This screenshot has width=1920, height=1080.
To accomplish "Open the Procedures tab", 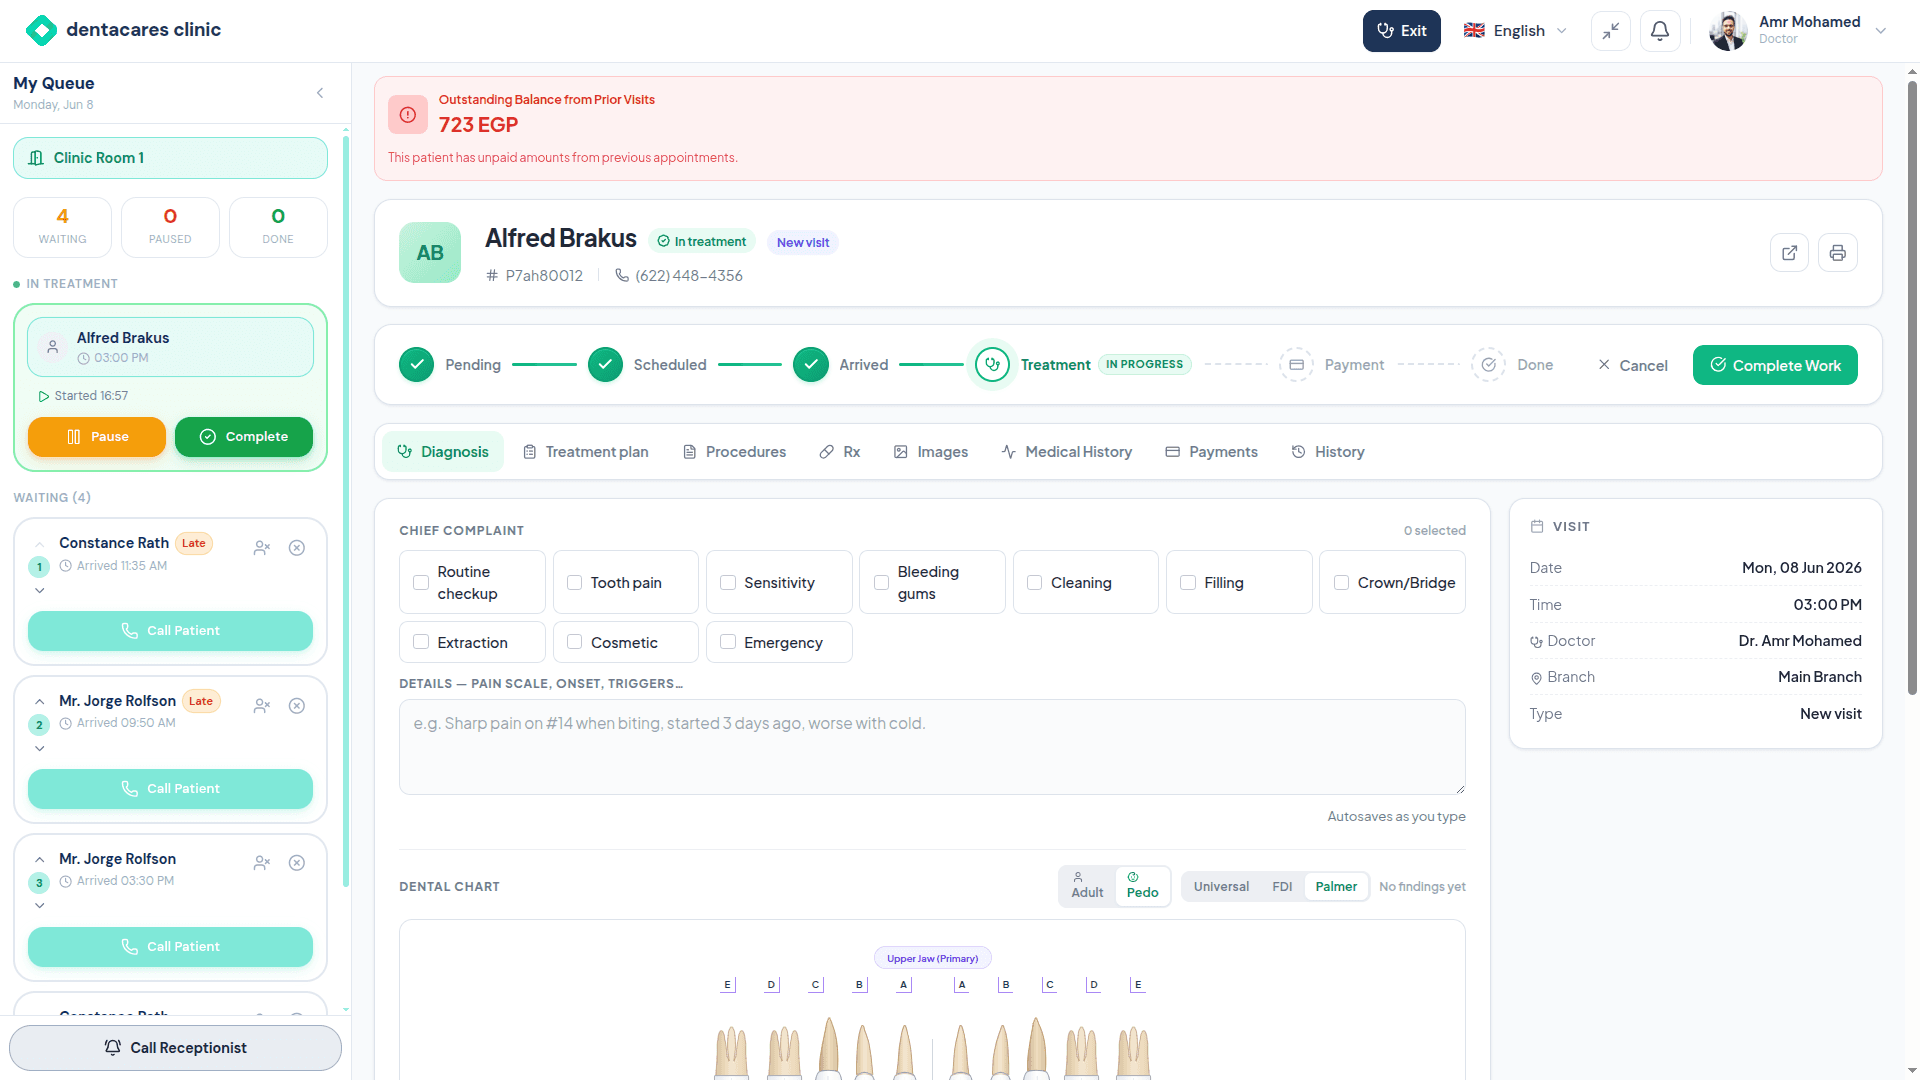I will pyautogui.click(x=734, y=452).
